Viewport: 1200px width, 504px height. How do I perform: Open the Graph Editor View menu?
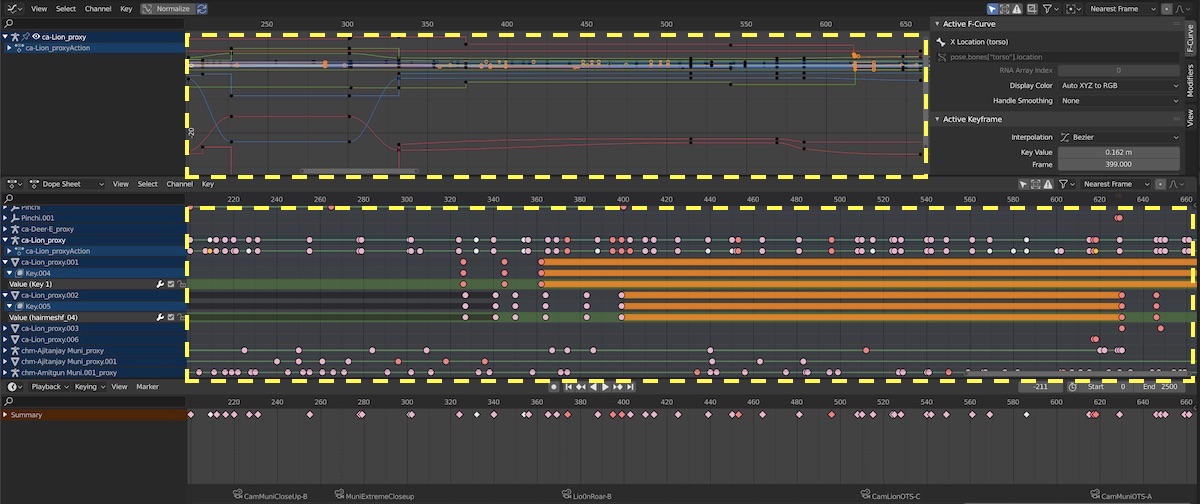click(x=38, y=8)
